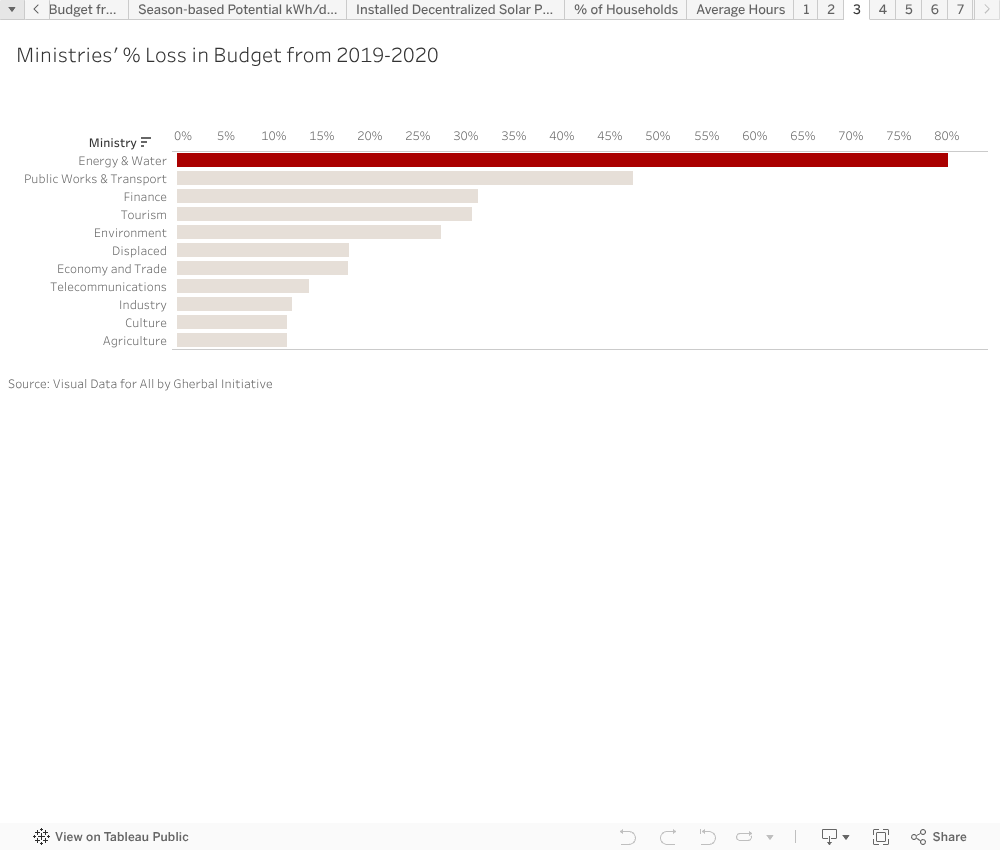Click the Agriculture row label

pos(134,341)
